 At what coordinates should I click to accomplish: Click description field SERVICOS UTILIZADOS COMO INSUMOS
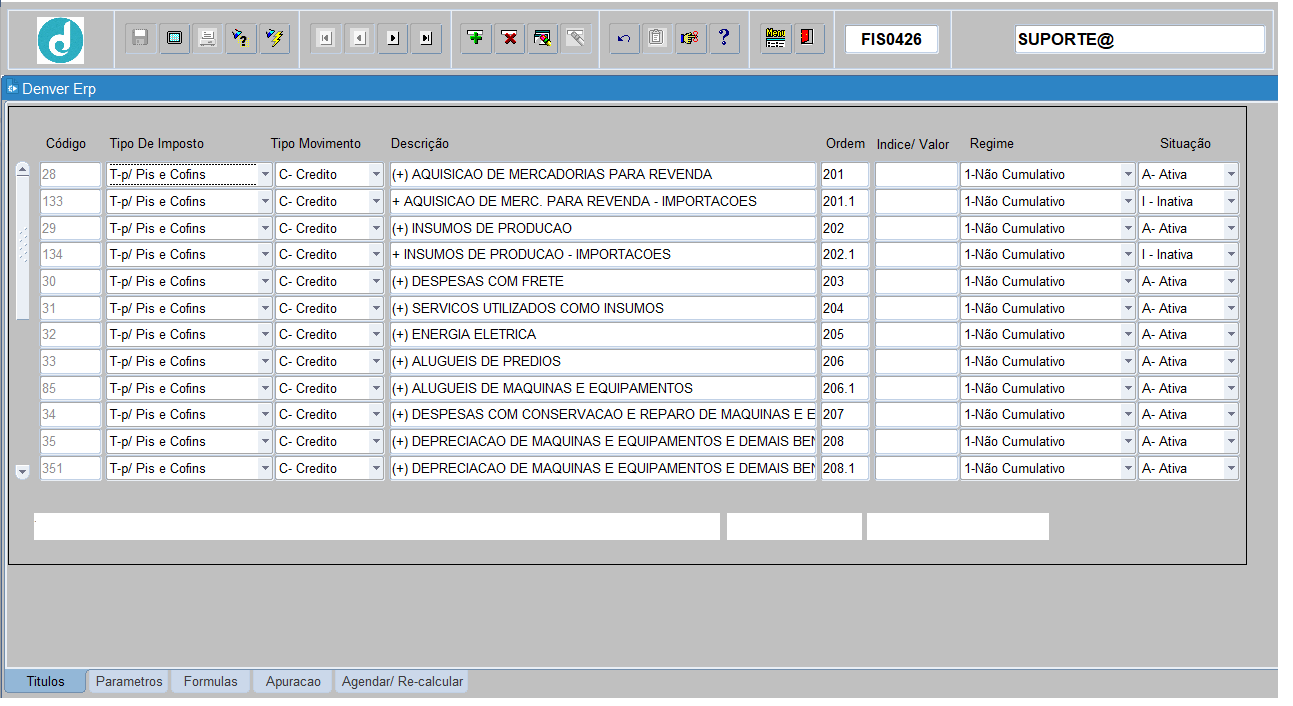pos(603,308)
